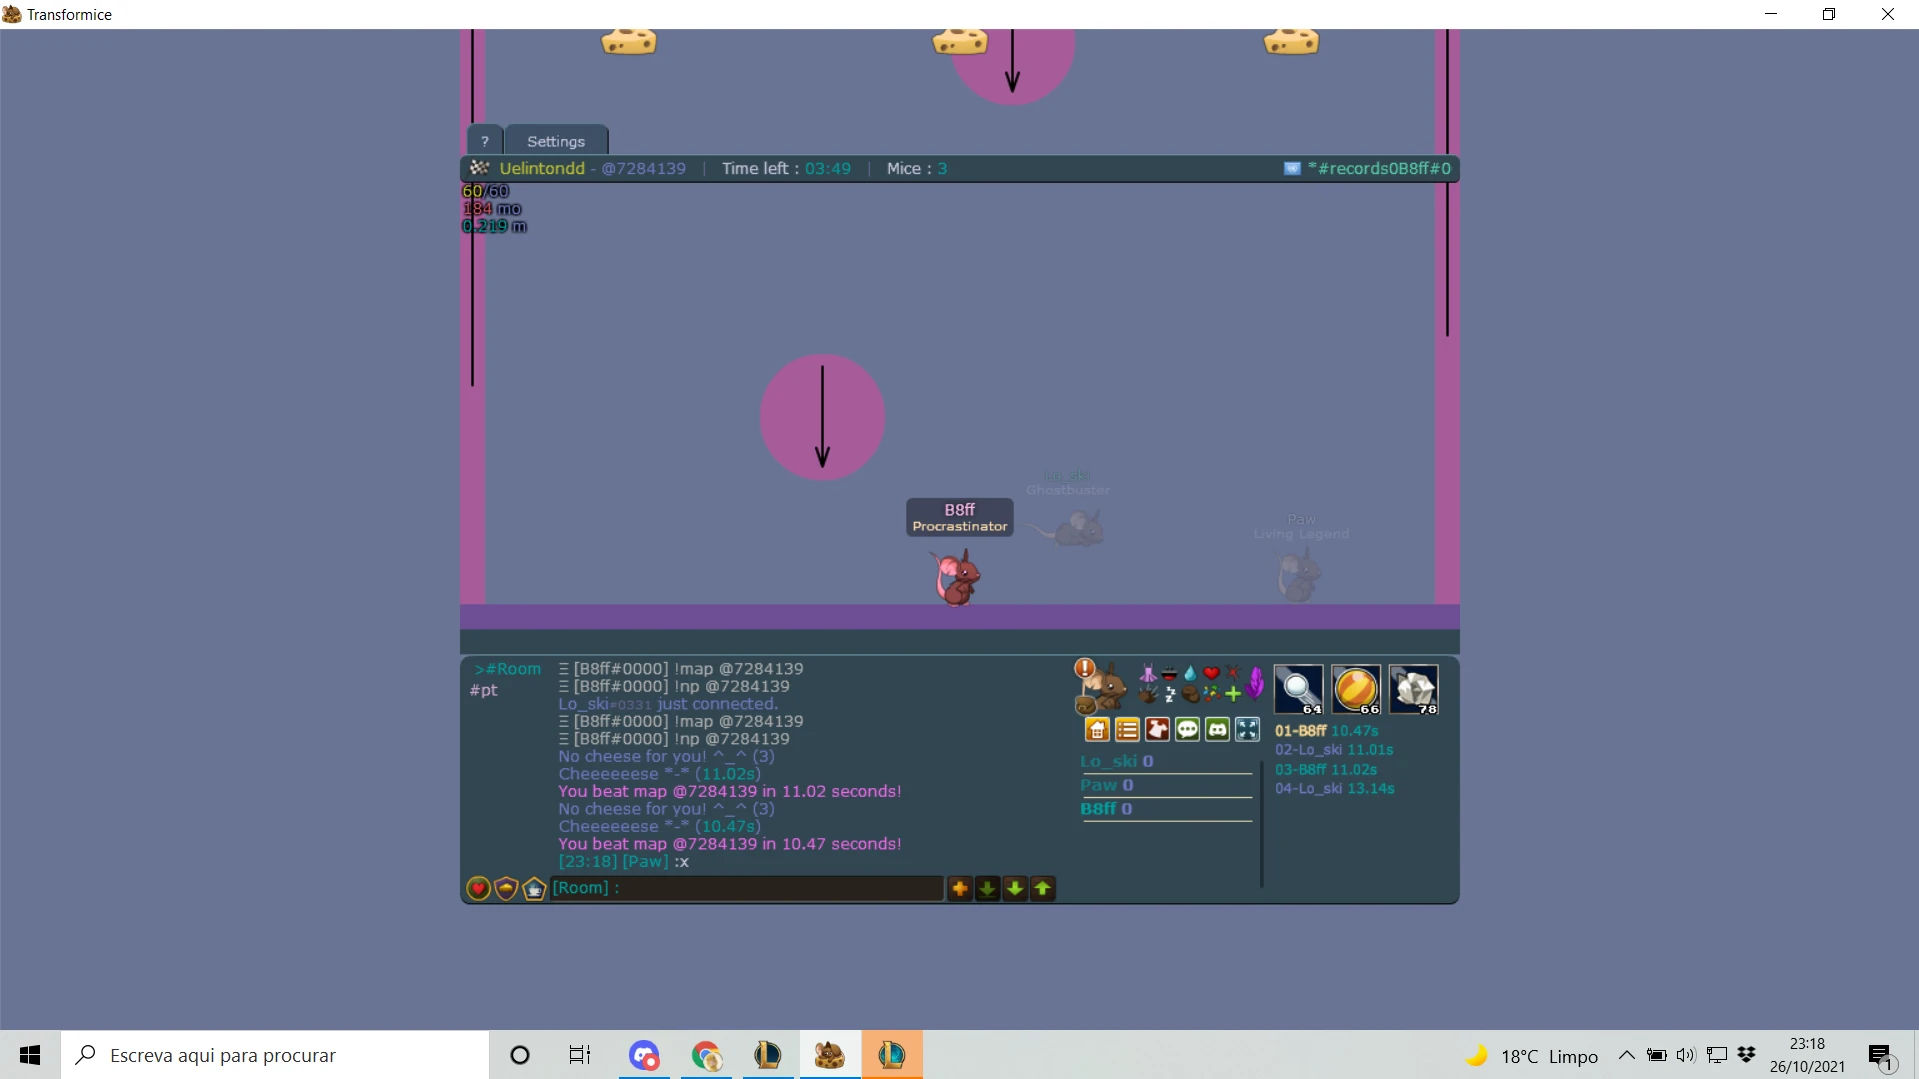Use the brown facepalm emote
The image size is (1919, 1079).
tap(1190, 694)
